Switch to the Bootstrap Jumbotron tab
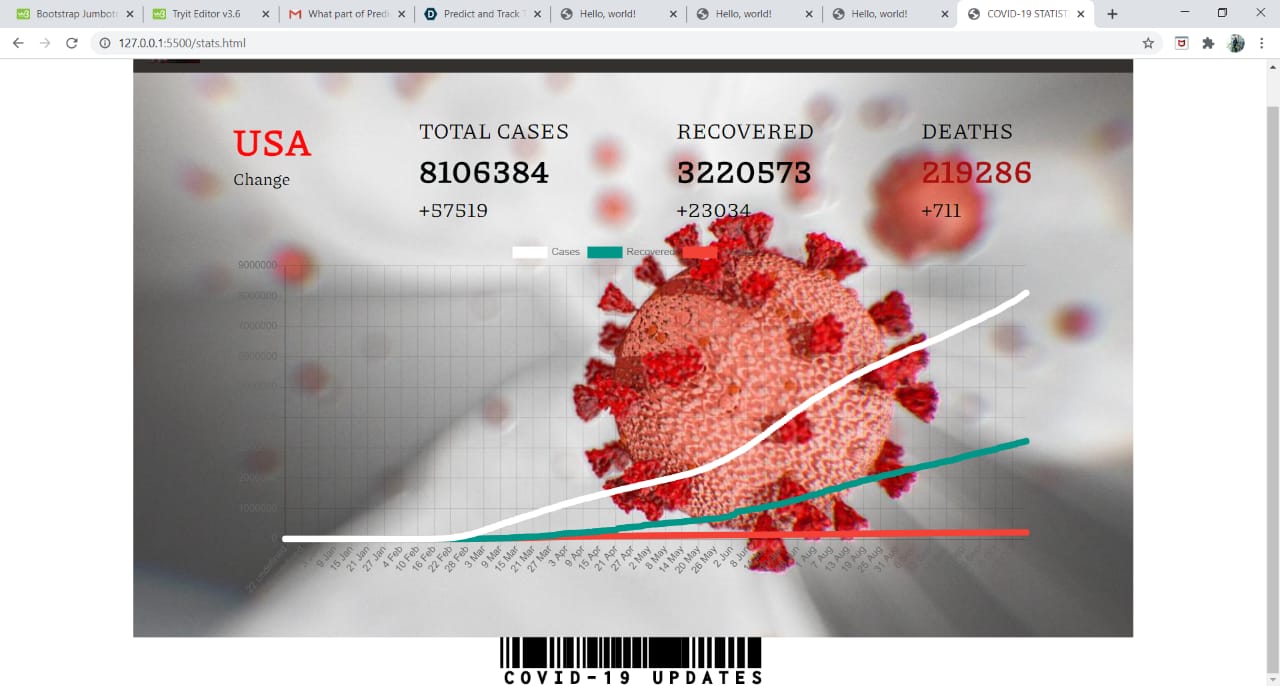This screenshot has height=686, width=1280. coord(74,14)
